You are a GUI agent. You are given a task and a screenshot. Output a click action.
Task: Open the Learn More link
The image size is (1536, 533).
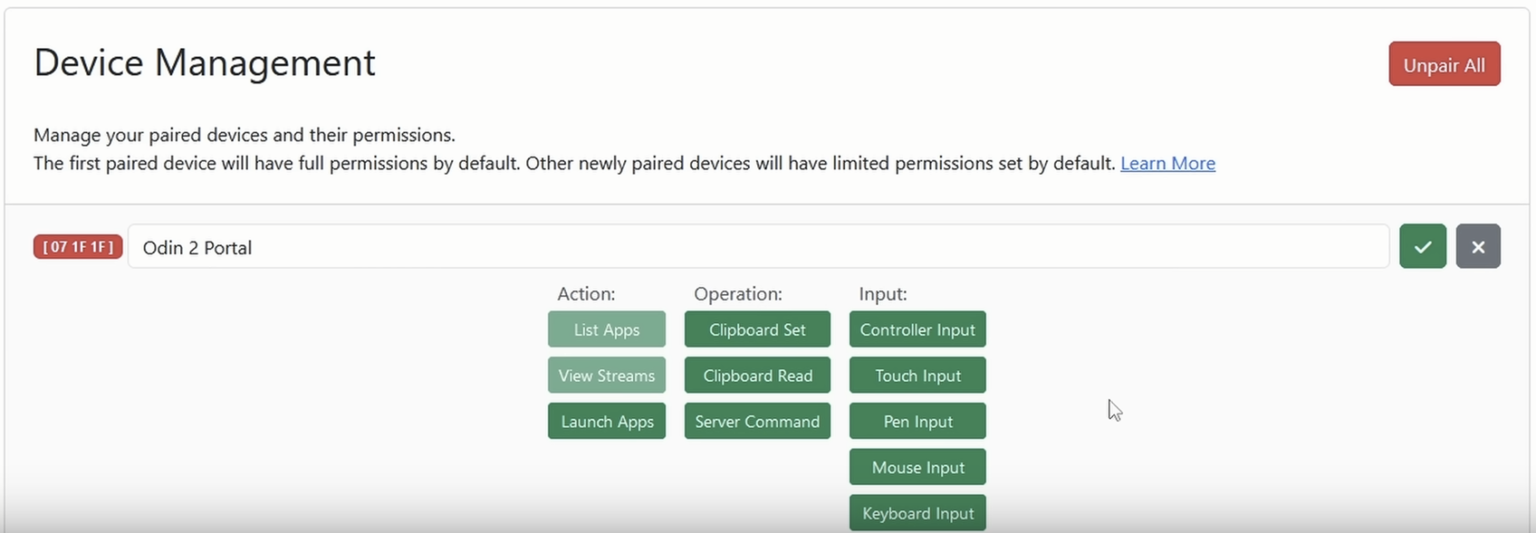[x=1167, y=163]
